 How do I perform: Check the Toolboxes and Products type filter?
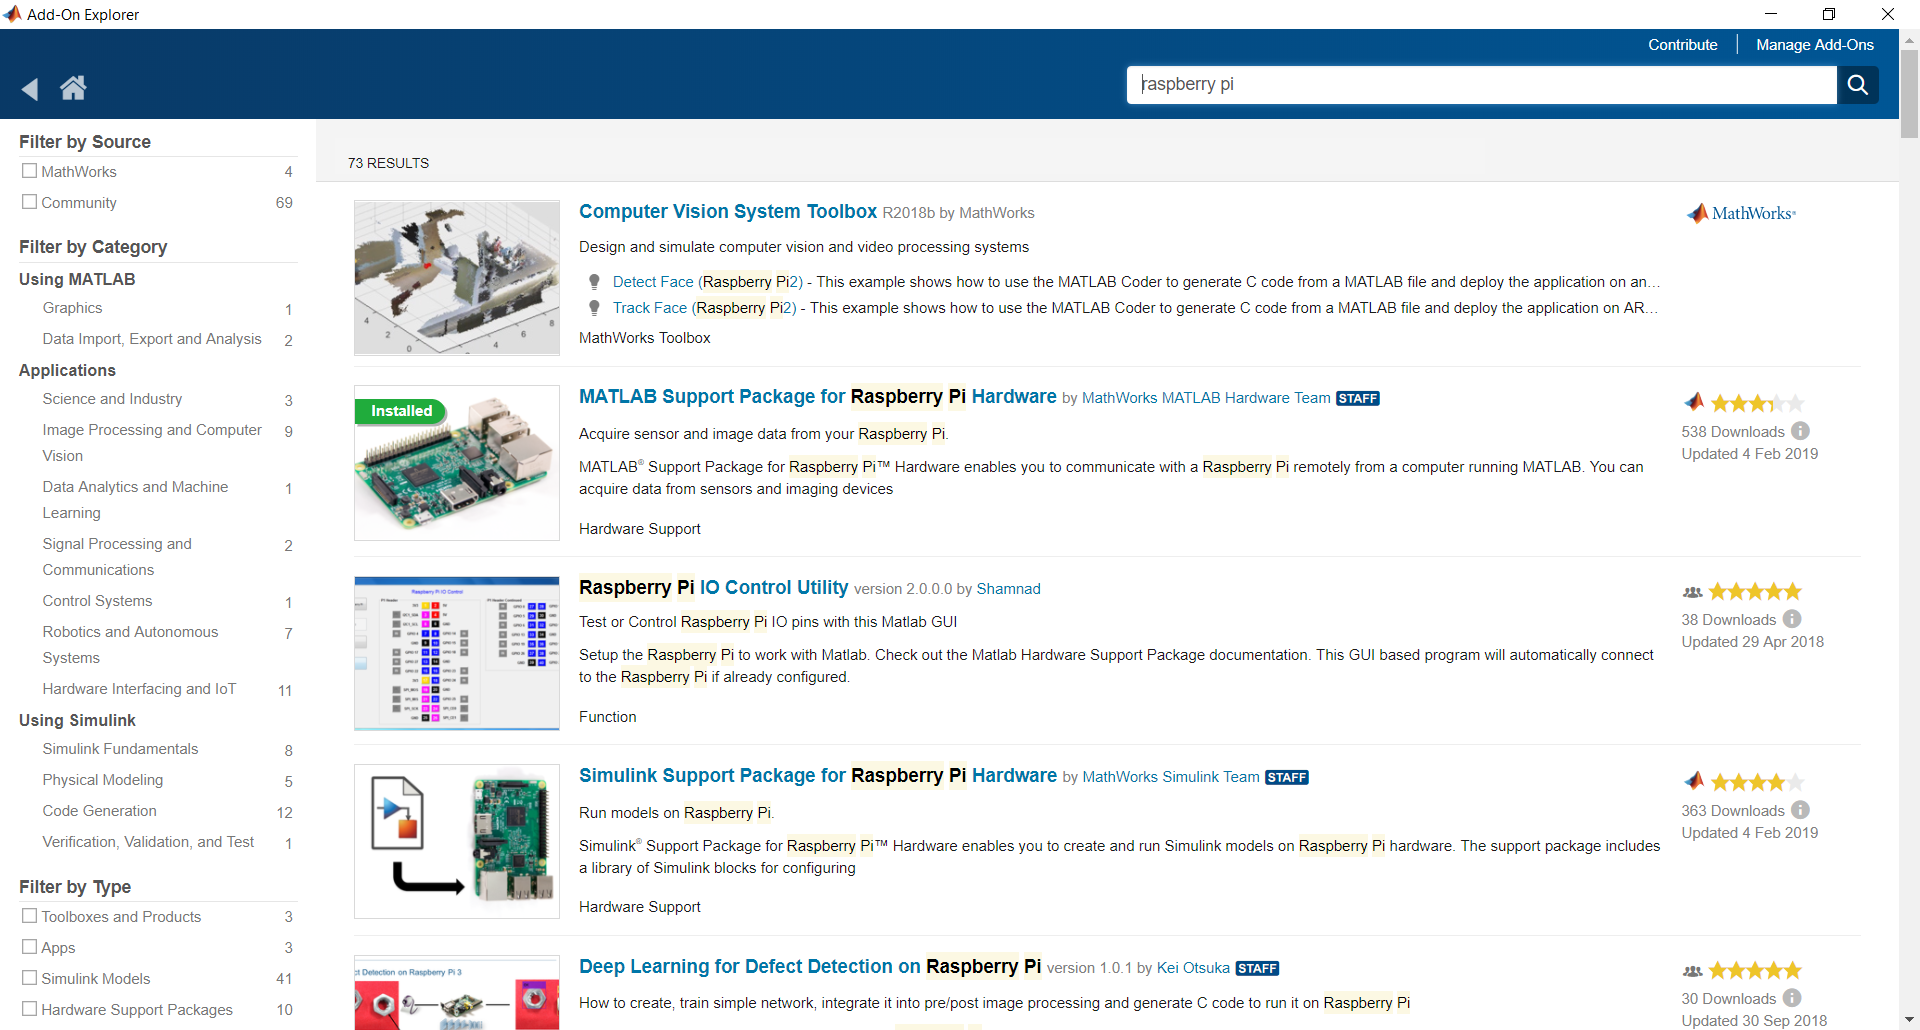30,916
